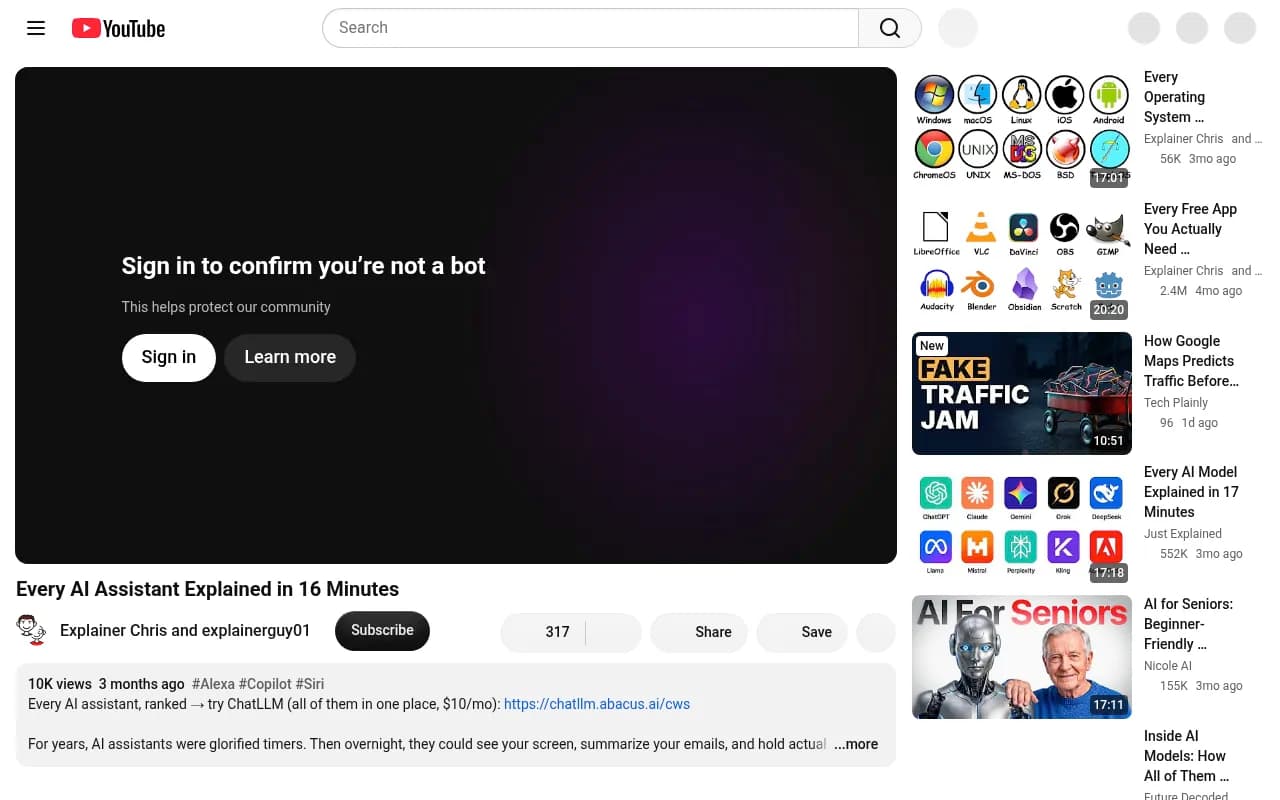The image size is (1280, 800).
Task: Save the video with the Save button
Action: pyautogui.click(x=802, y=632)
